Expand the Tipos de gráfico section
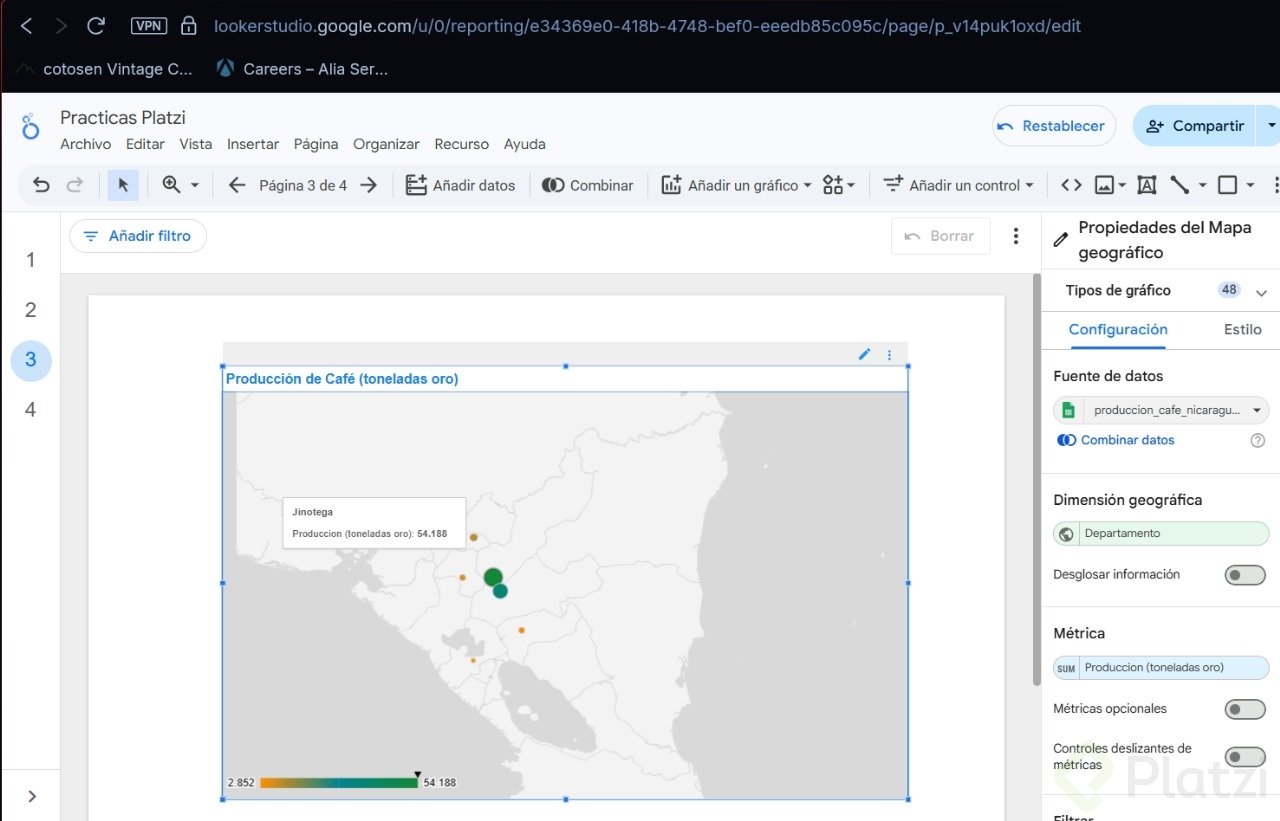This screenshot has width=1280, height=821. pyautogui.click(x=1261, y=291)
